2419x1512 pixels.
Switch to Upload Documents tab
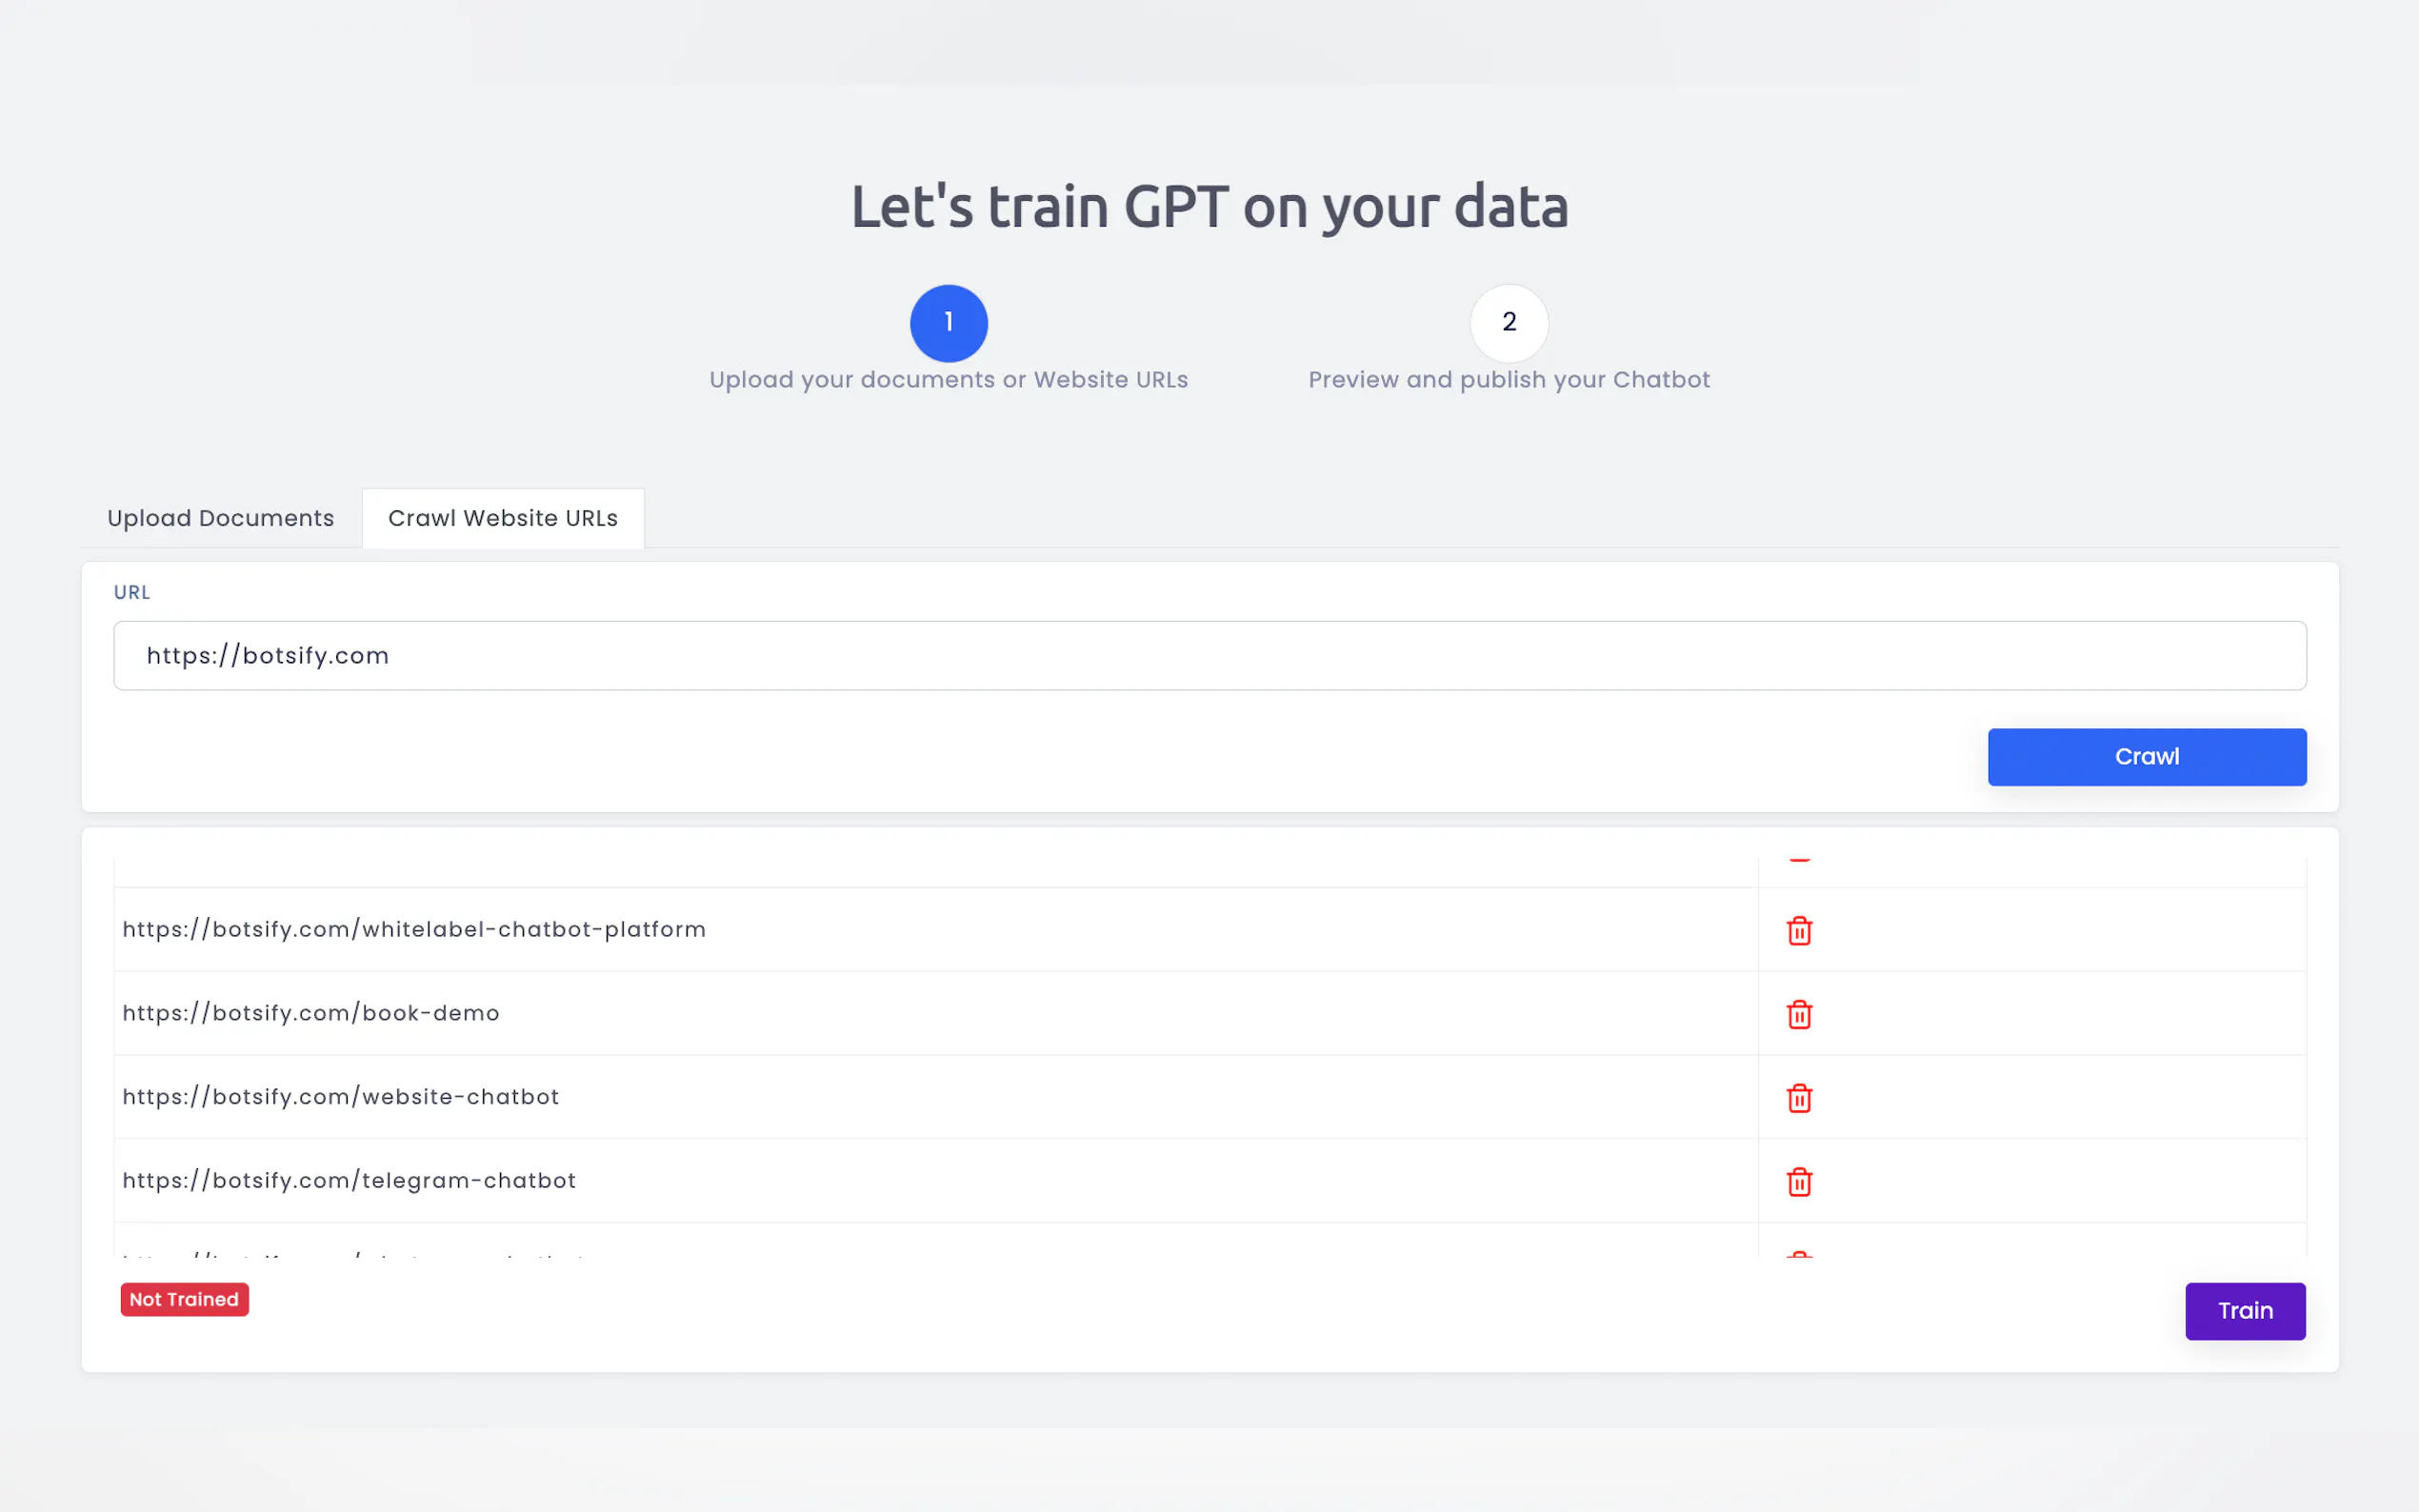pos(221,518)
